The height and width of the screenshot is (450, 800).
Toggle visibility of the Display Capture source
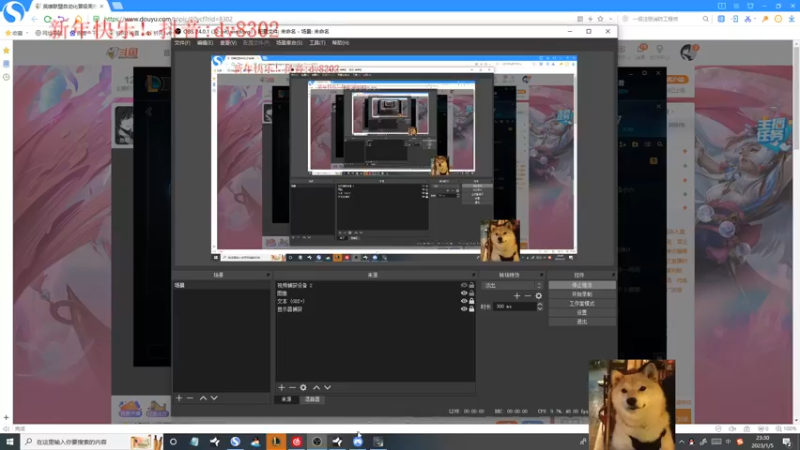[464, 309]
